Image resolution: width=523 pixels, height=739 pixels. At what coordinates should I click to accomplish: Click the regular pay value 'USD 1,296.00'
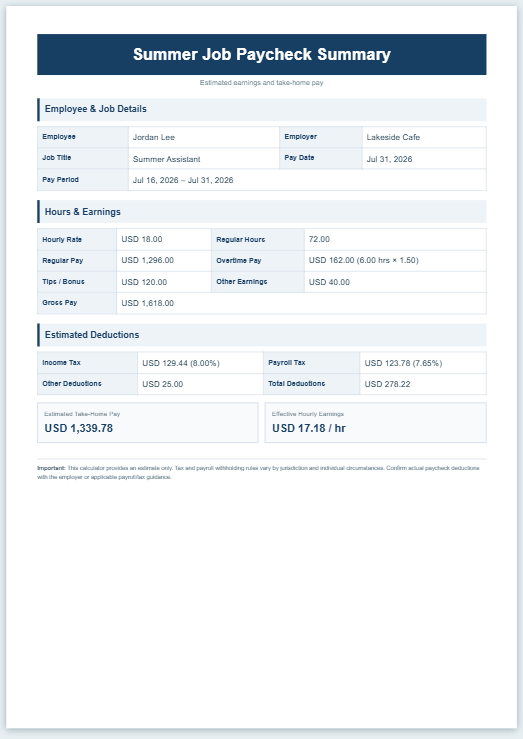[x=147, y=260]
